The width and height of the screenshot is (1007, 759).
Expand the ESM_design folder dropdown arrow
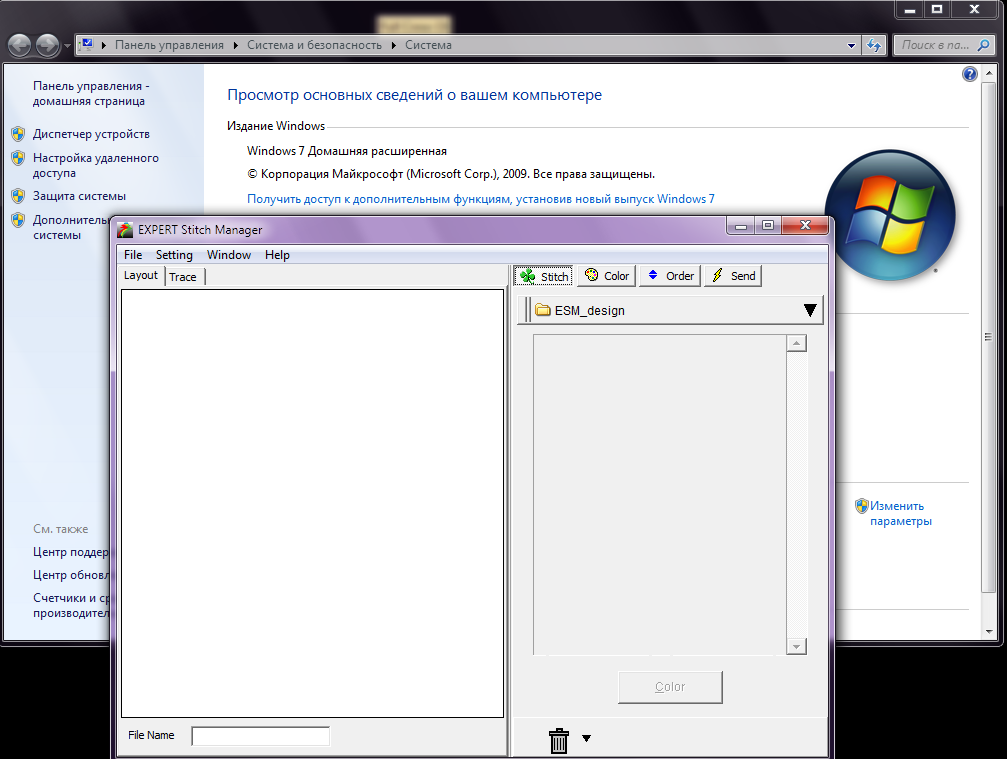810,310
